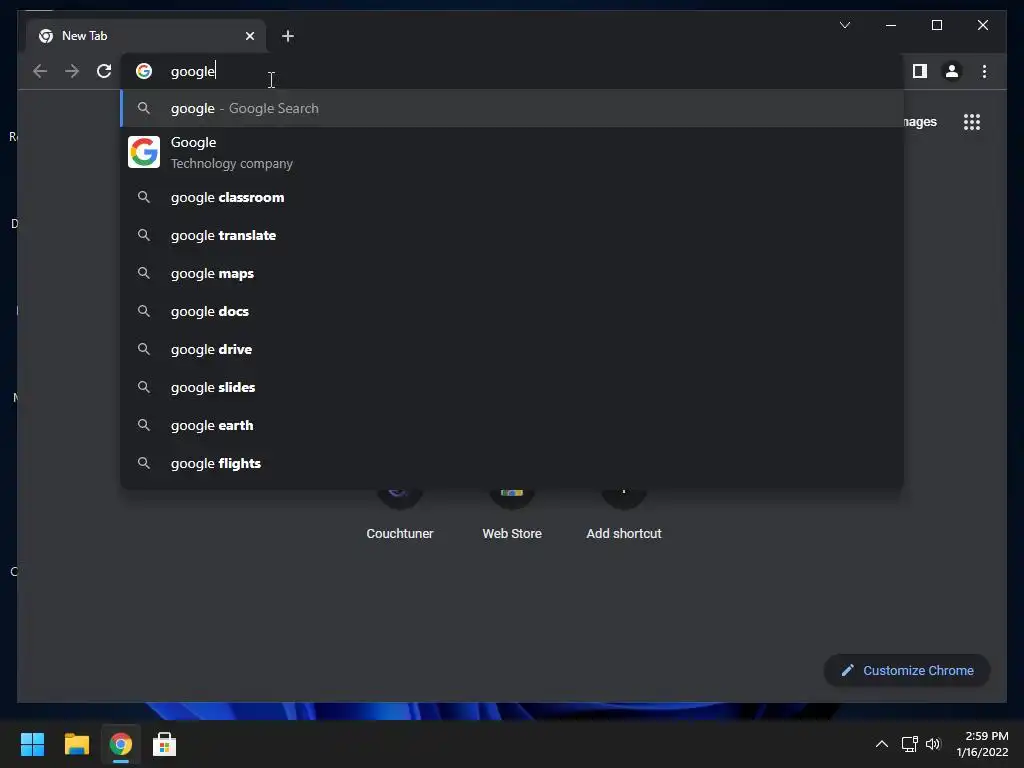Select Google Technology company suggestion

point(512,152)
